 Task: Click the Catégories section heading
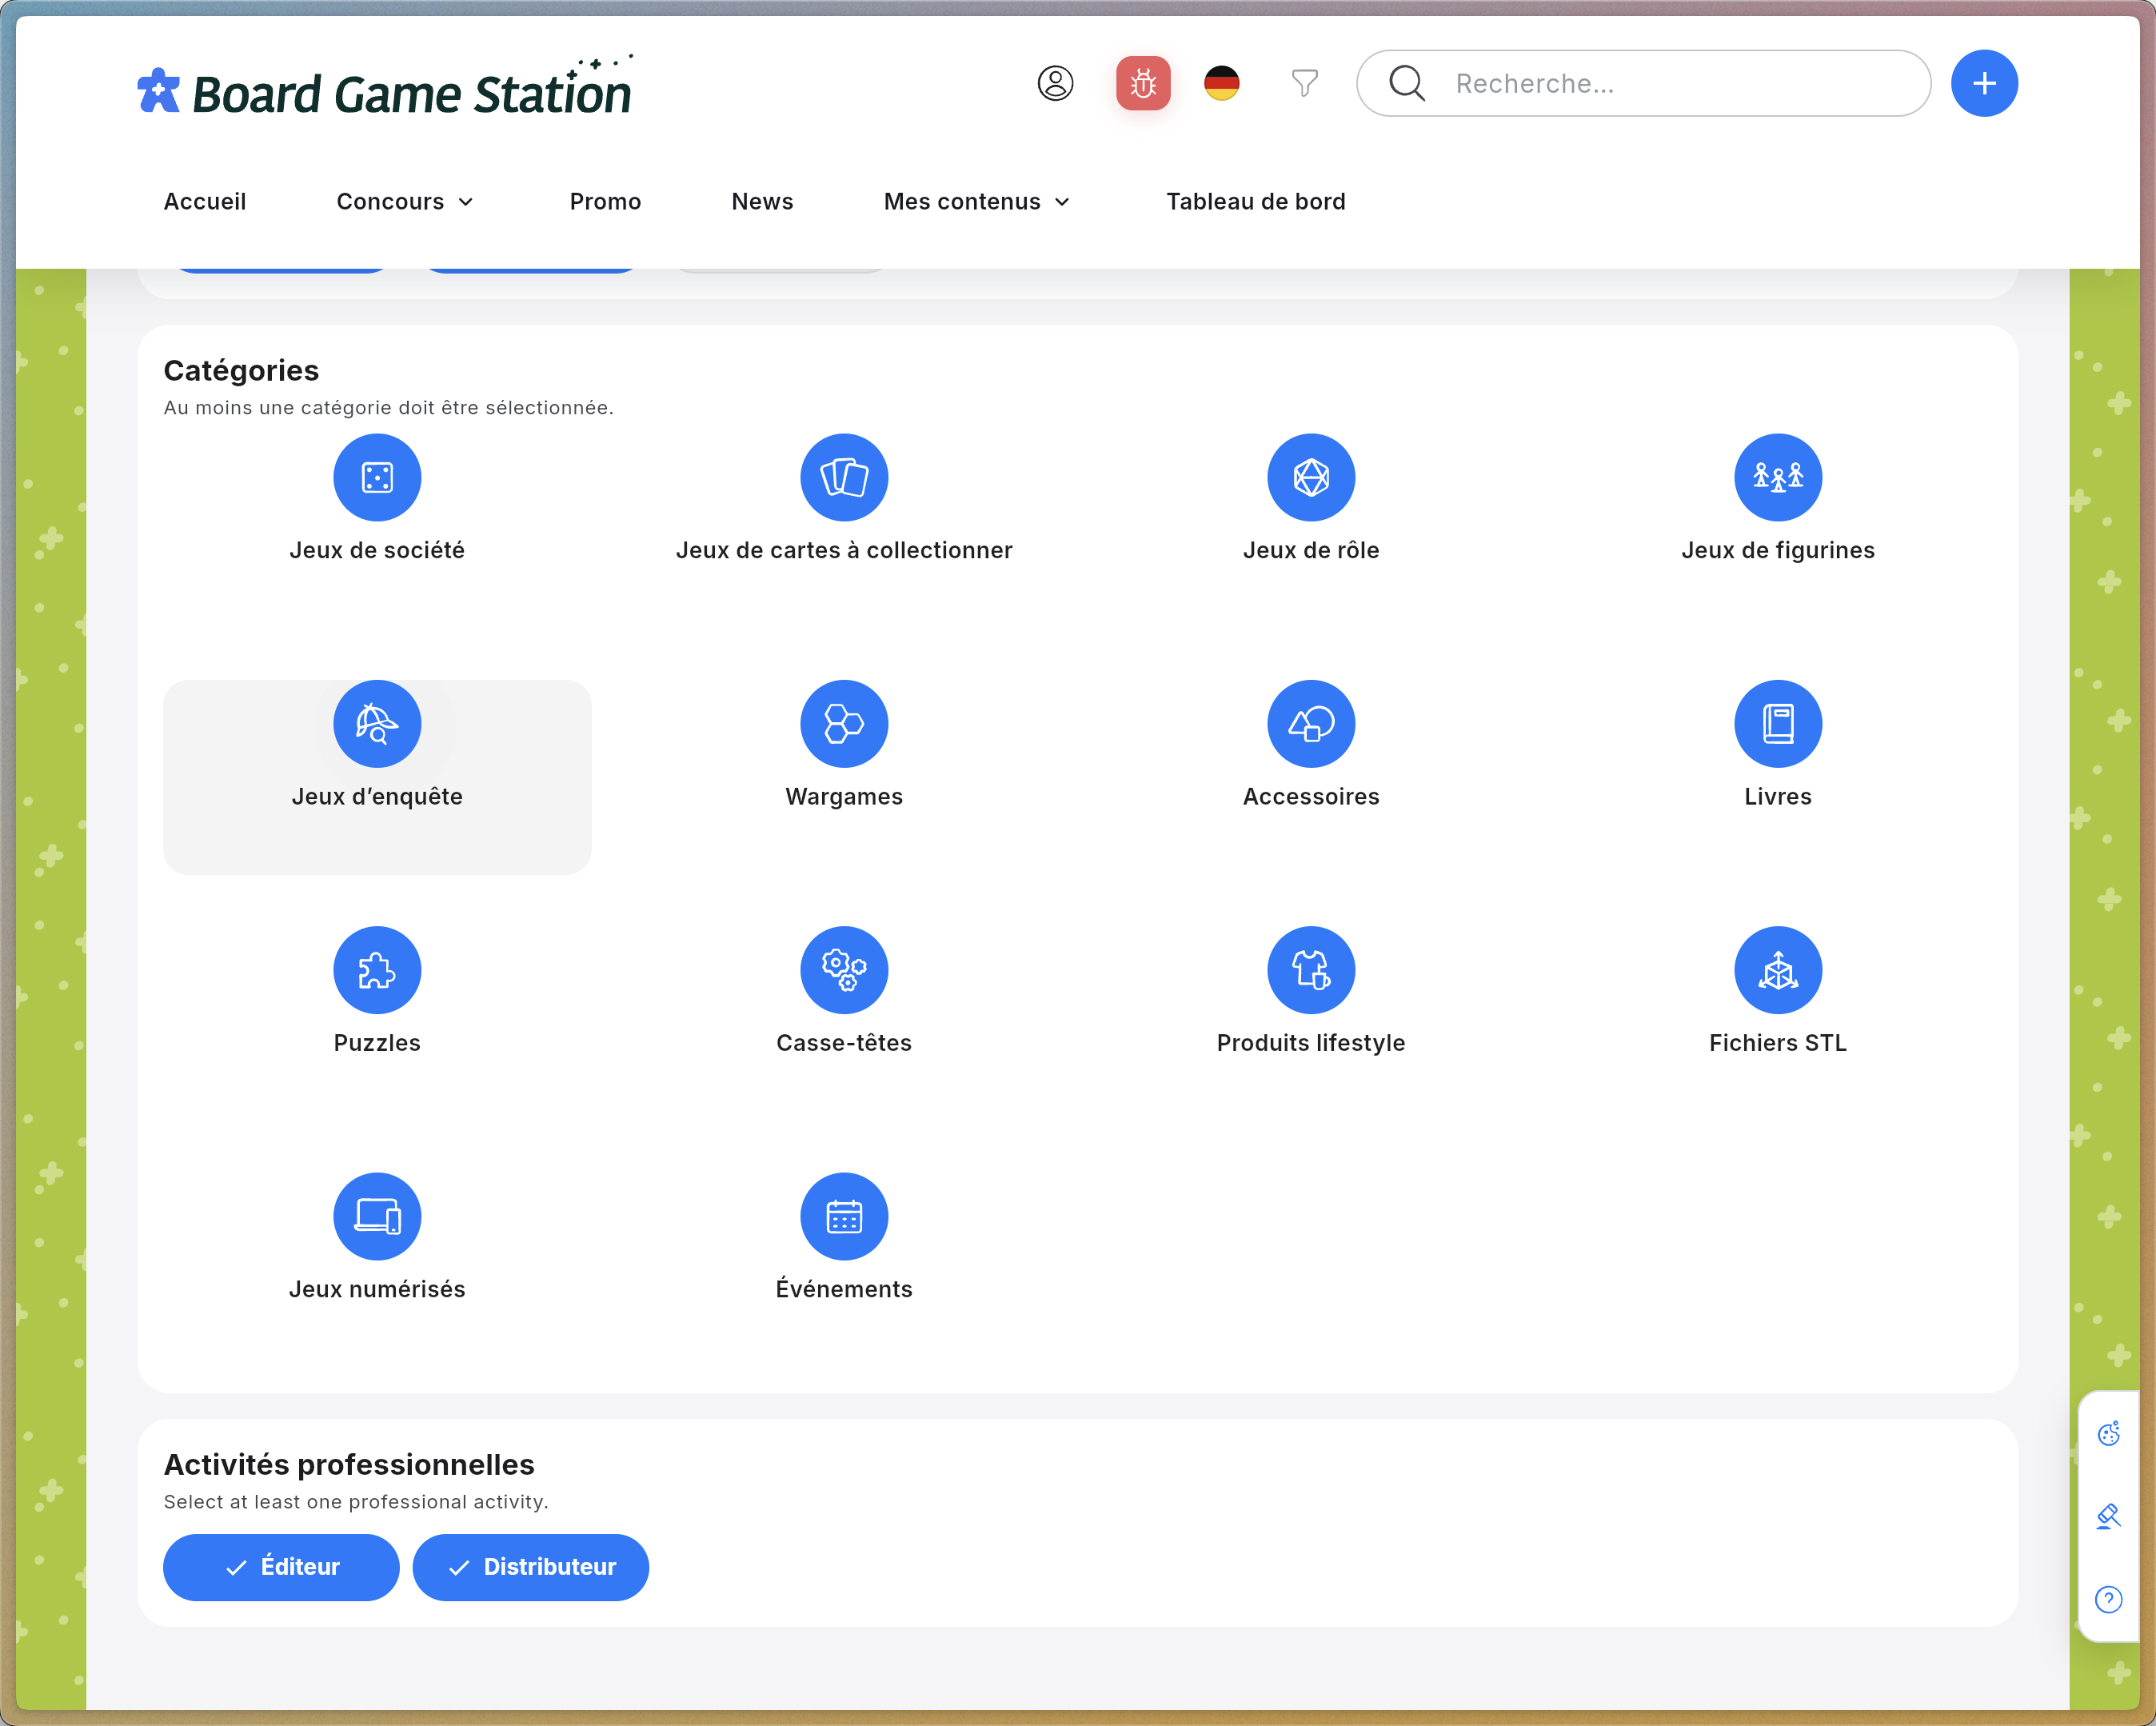click(241, 371)
